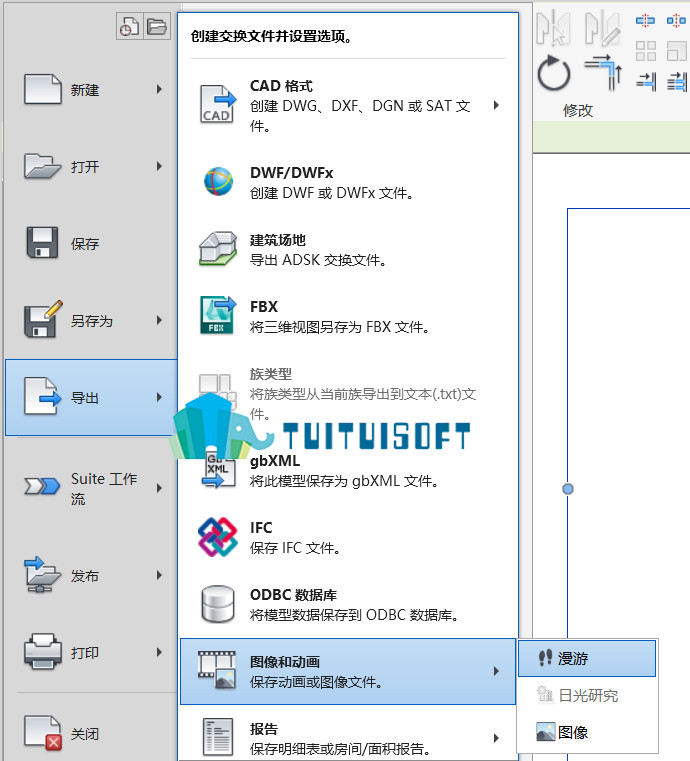Image resolution: width=690 pixels, height=761 pixels.
Task: Click the New file page icon
Action: pyautogui.click(x=43, y=89)
